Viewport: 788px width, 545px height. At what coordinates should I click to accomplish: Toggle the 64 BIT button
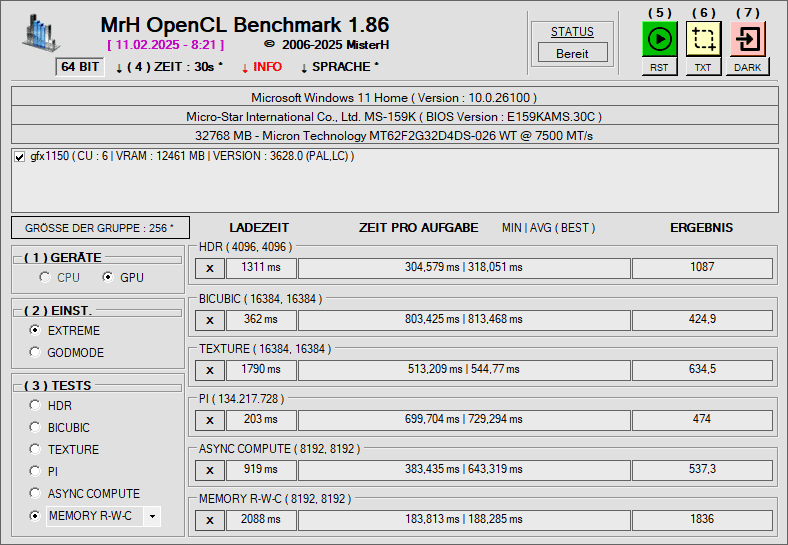(80, 67)
